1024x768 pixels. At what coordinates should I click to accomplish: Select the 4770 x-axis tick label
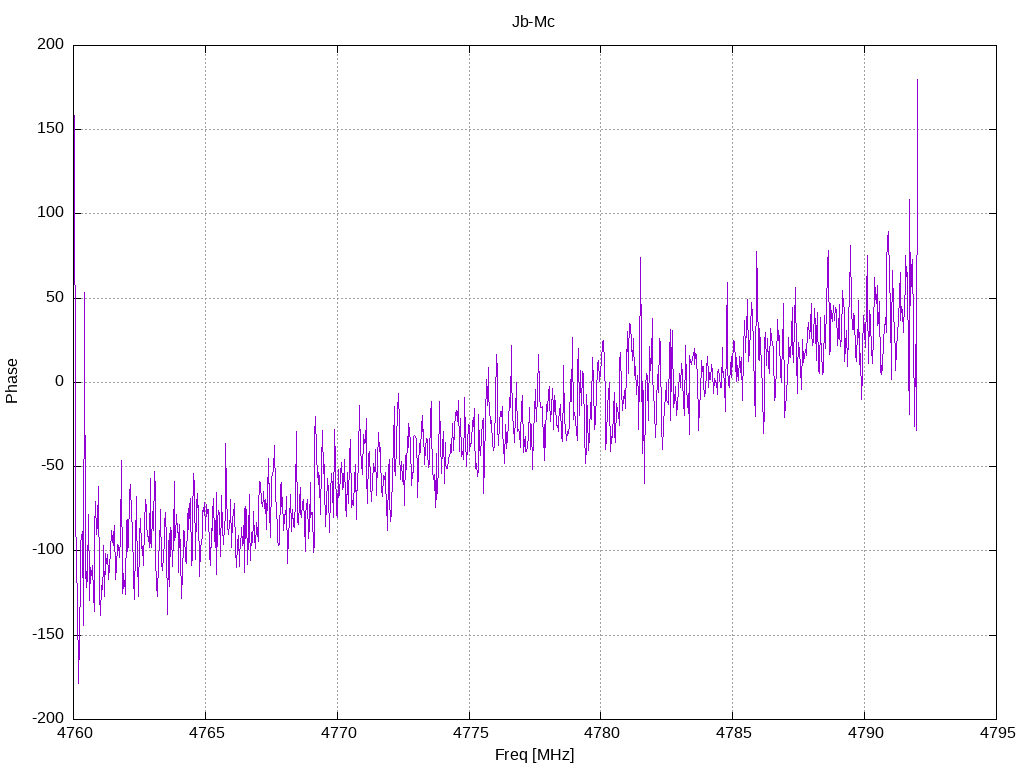click(x=337, y=735)
